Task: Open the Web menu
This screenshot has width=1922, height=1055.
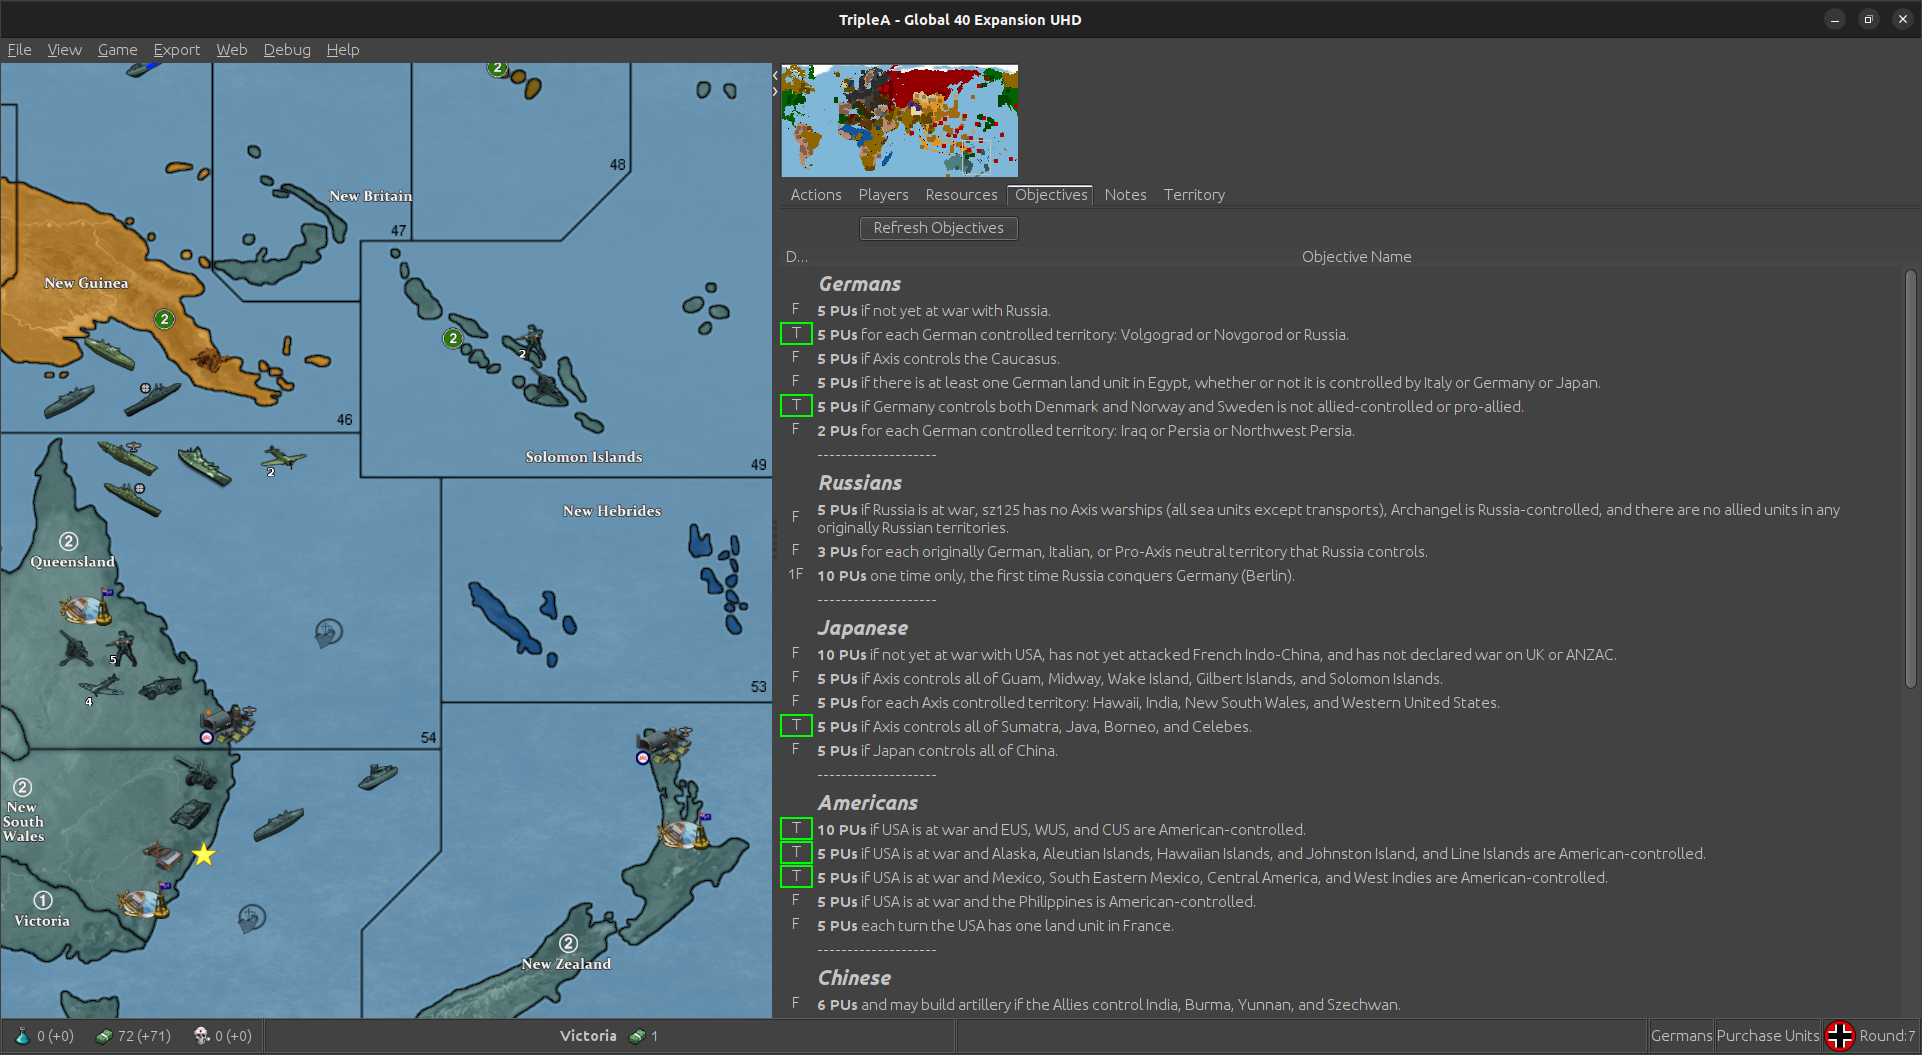Action: pos(232,50)
